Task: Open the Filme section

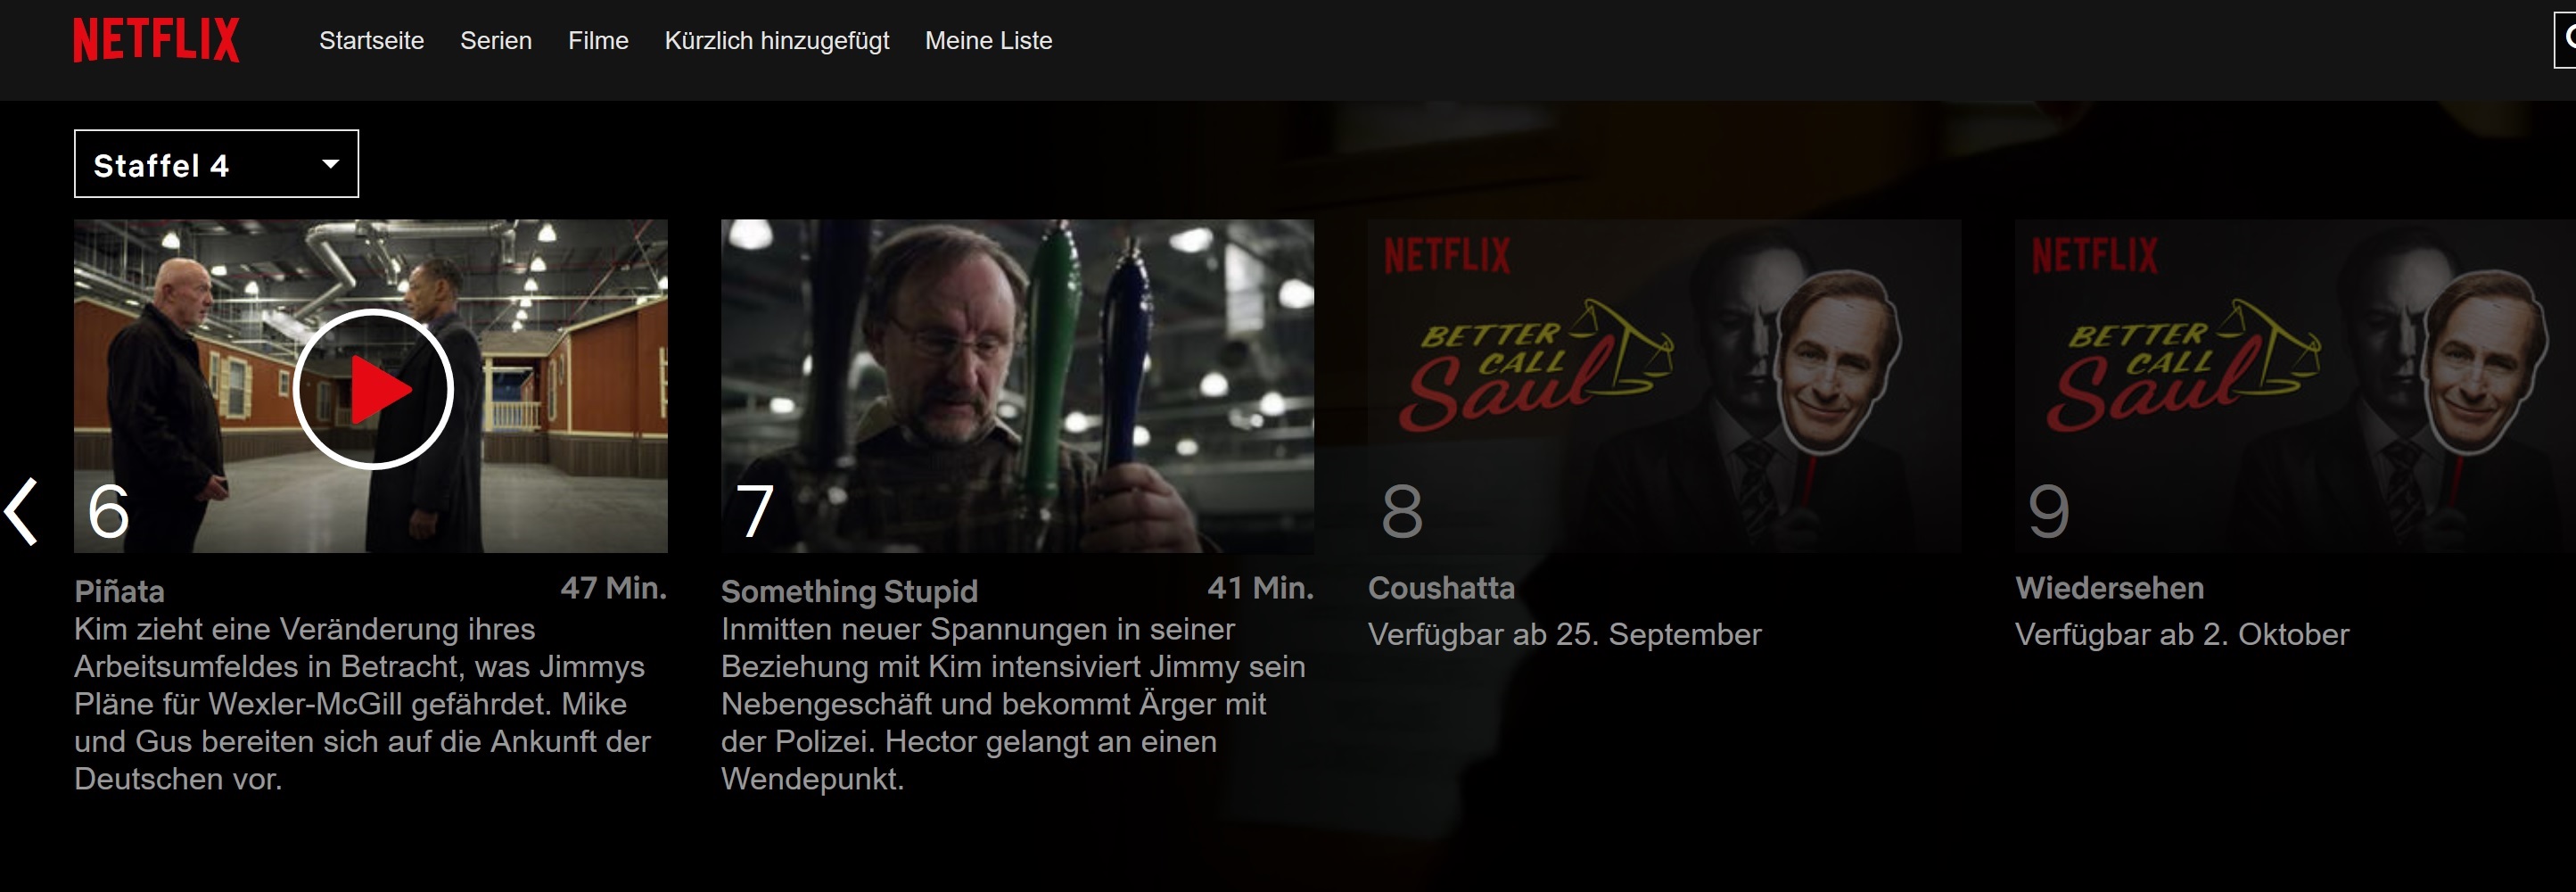Action: pyautogui.click(x=598, y=41)
